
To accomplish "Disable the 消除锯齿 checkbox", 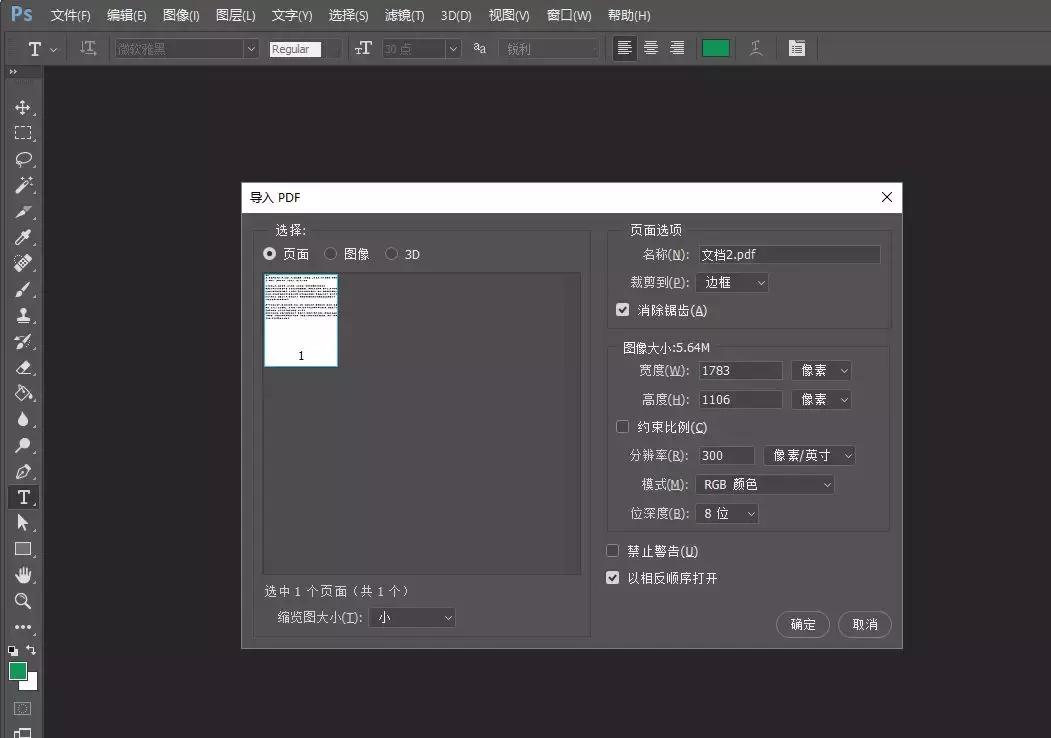I will 622,309.
